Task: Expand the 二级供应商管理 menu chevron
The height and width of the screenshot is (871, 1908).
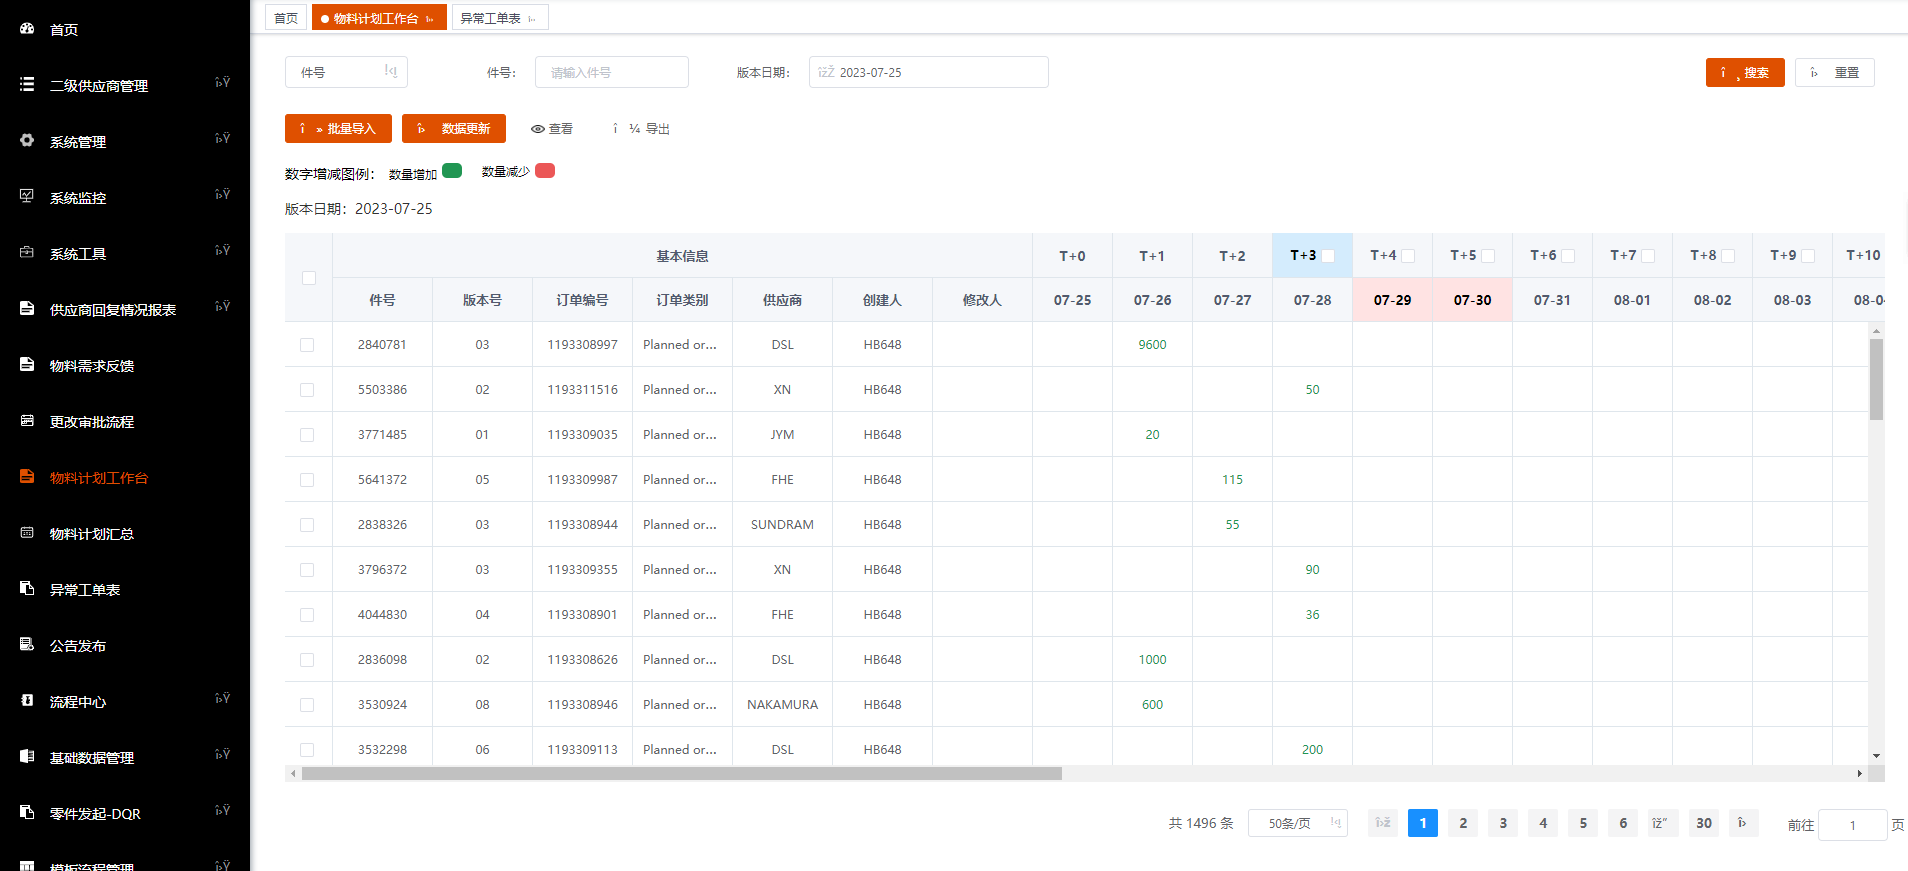Action: [x=222, y=83]
